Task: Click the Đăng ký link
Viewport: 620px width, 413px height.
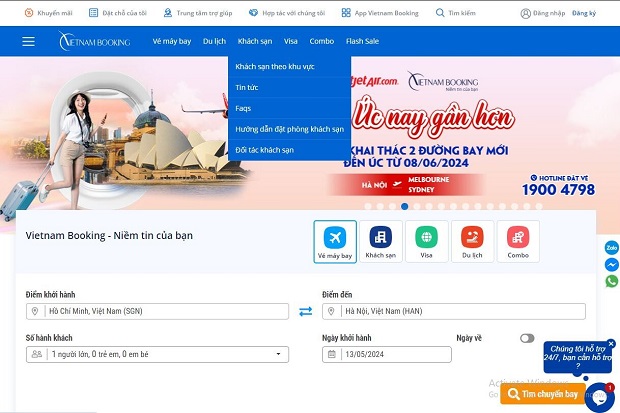Action: pos(584,13)
